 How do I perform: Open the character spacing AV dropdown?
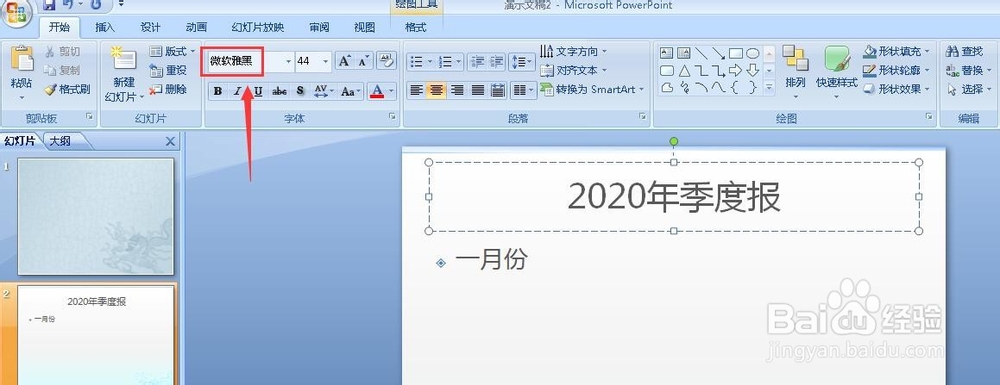(324, 91)
